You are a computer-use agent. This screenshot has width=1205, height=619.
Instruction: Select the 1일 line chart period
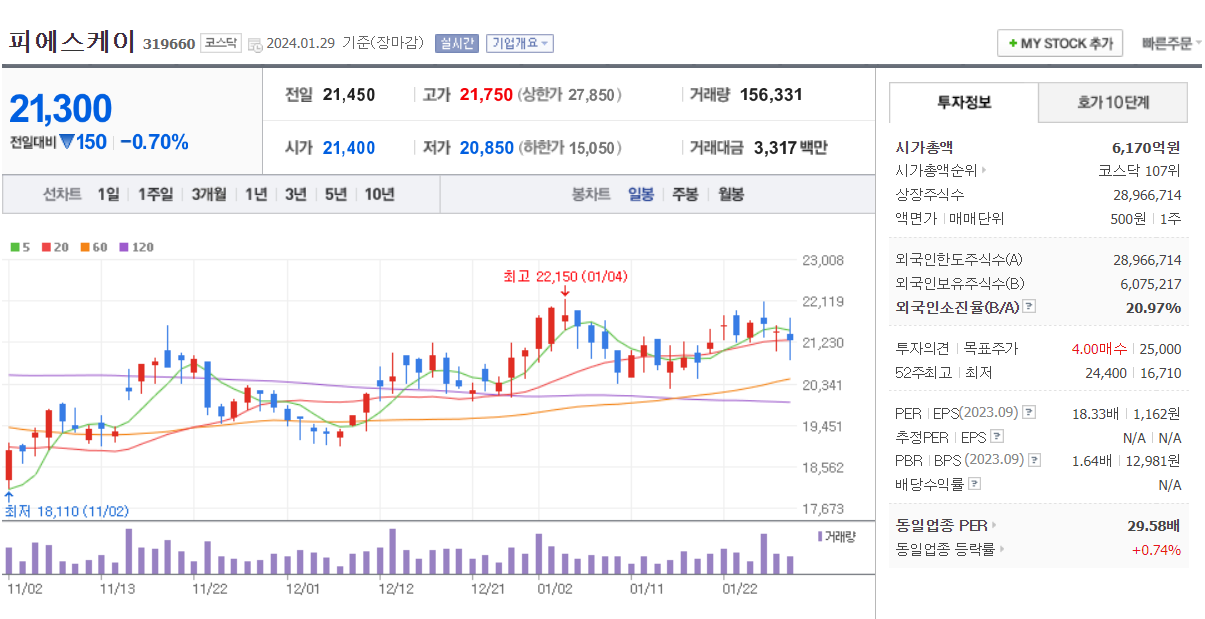pyautogui.click(x=108, y=194)
